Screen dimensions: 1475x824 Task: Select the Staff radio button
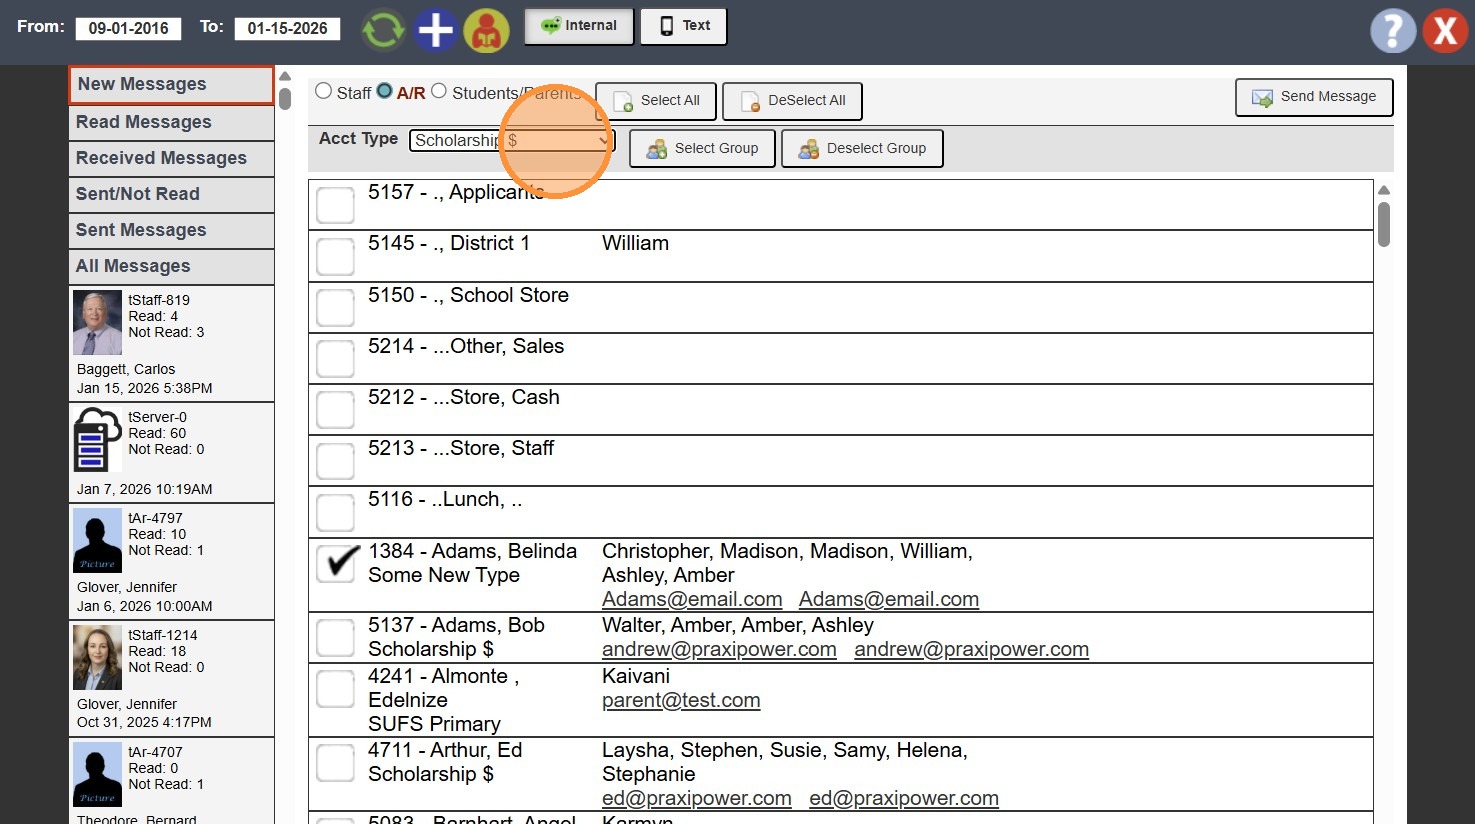pos(324,92)
